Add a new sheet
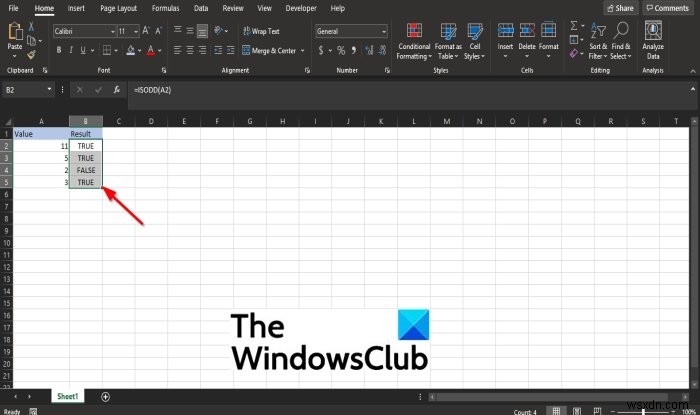700x415 pixels. pyautogui.click(x=105, y=397)
